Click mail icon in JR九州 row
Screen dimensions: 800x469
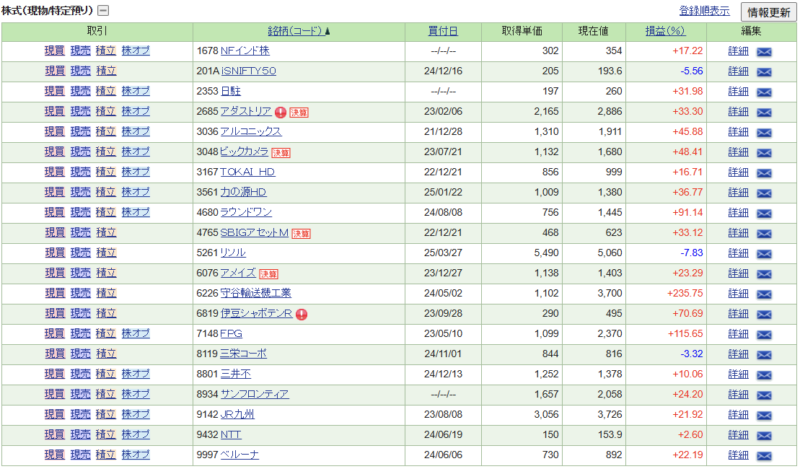764,415
